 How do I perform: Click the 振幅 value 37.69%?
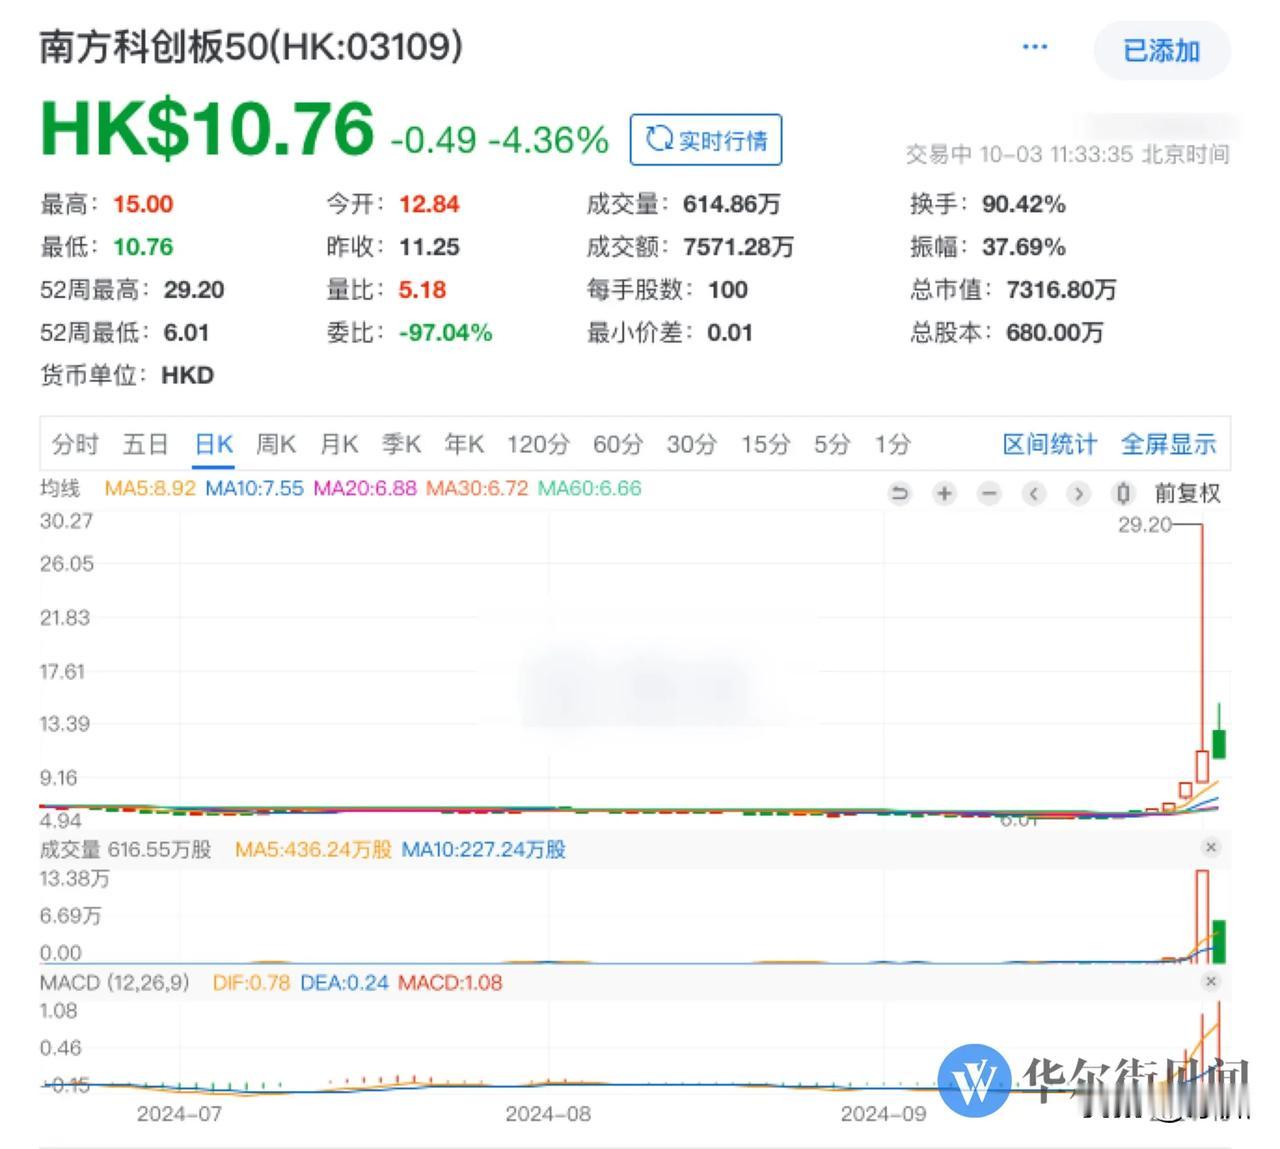1023,247
